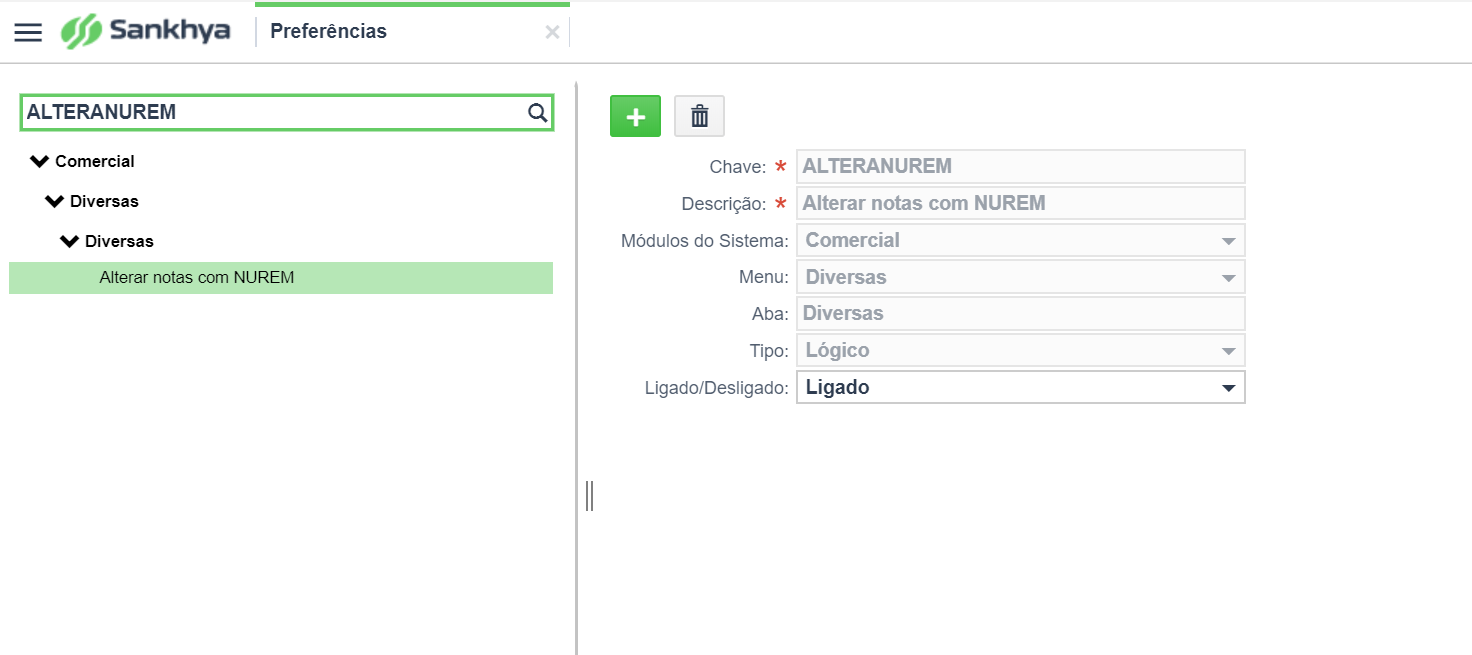The image size is (1472, 655).
Task: Delete preference using the trash icon
Action: pos(699,117)
